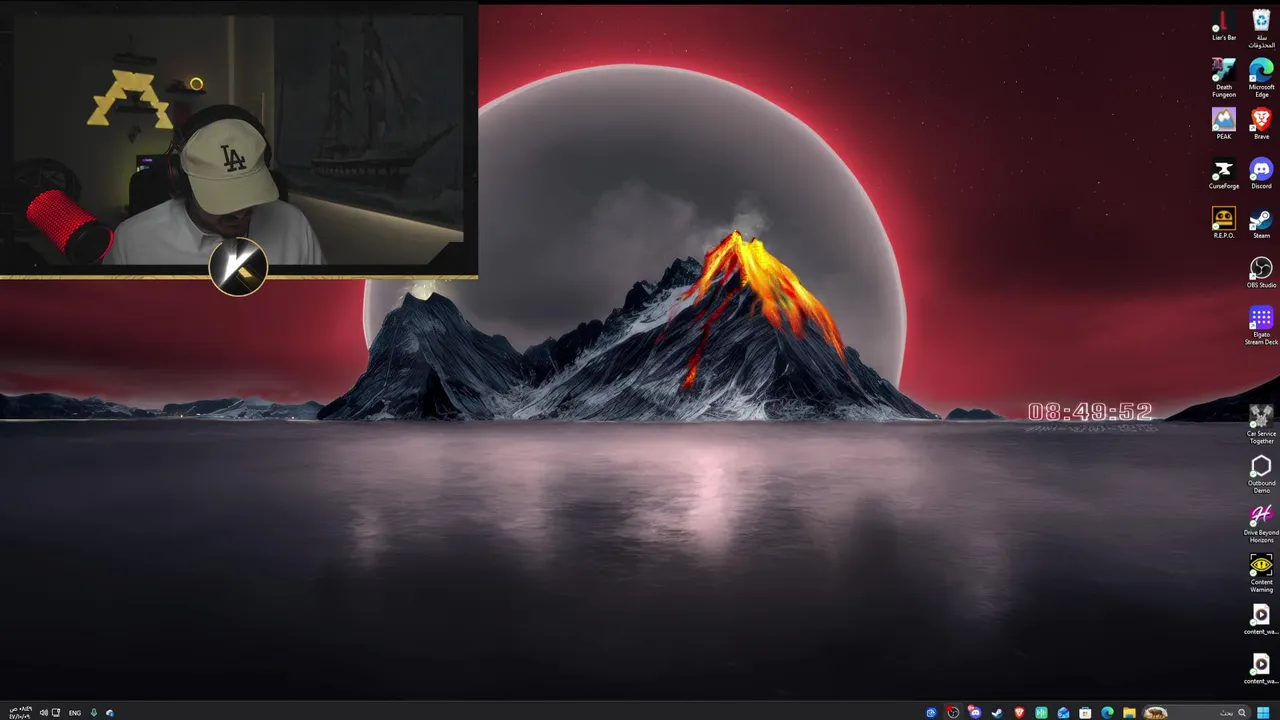Open the Content Warning game icon

1261,573
